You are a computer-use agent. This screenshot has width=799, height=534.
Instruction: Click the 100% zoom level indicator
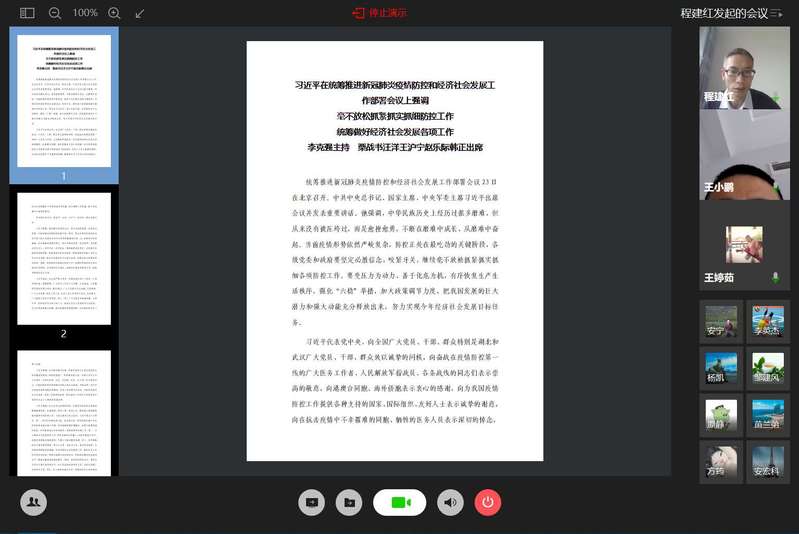click(x=85, y=13)
